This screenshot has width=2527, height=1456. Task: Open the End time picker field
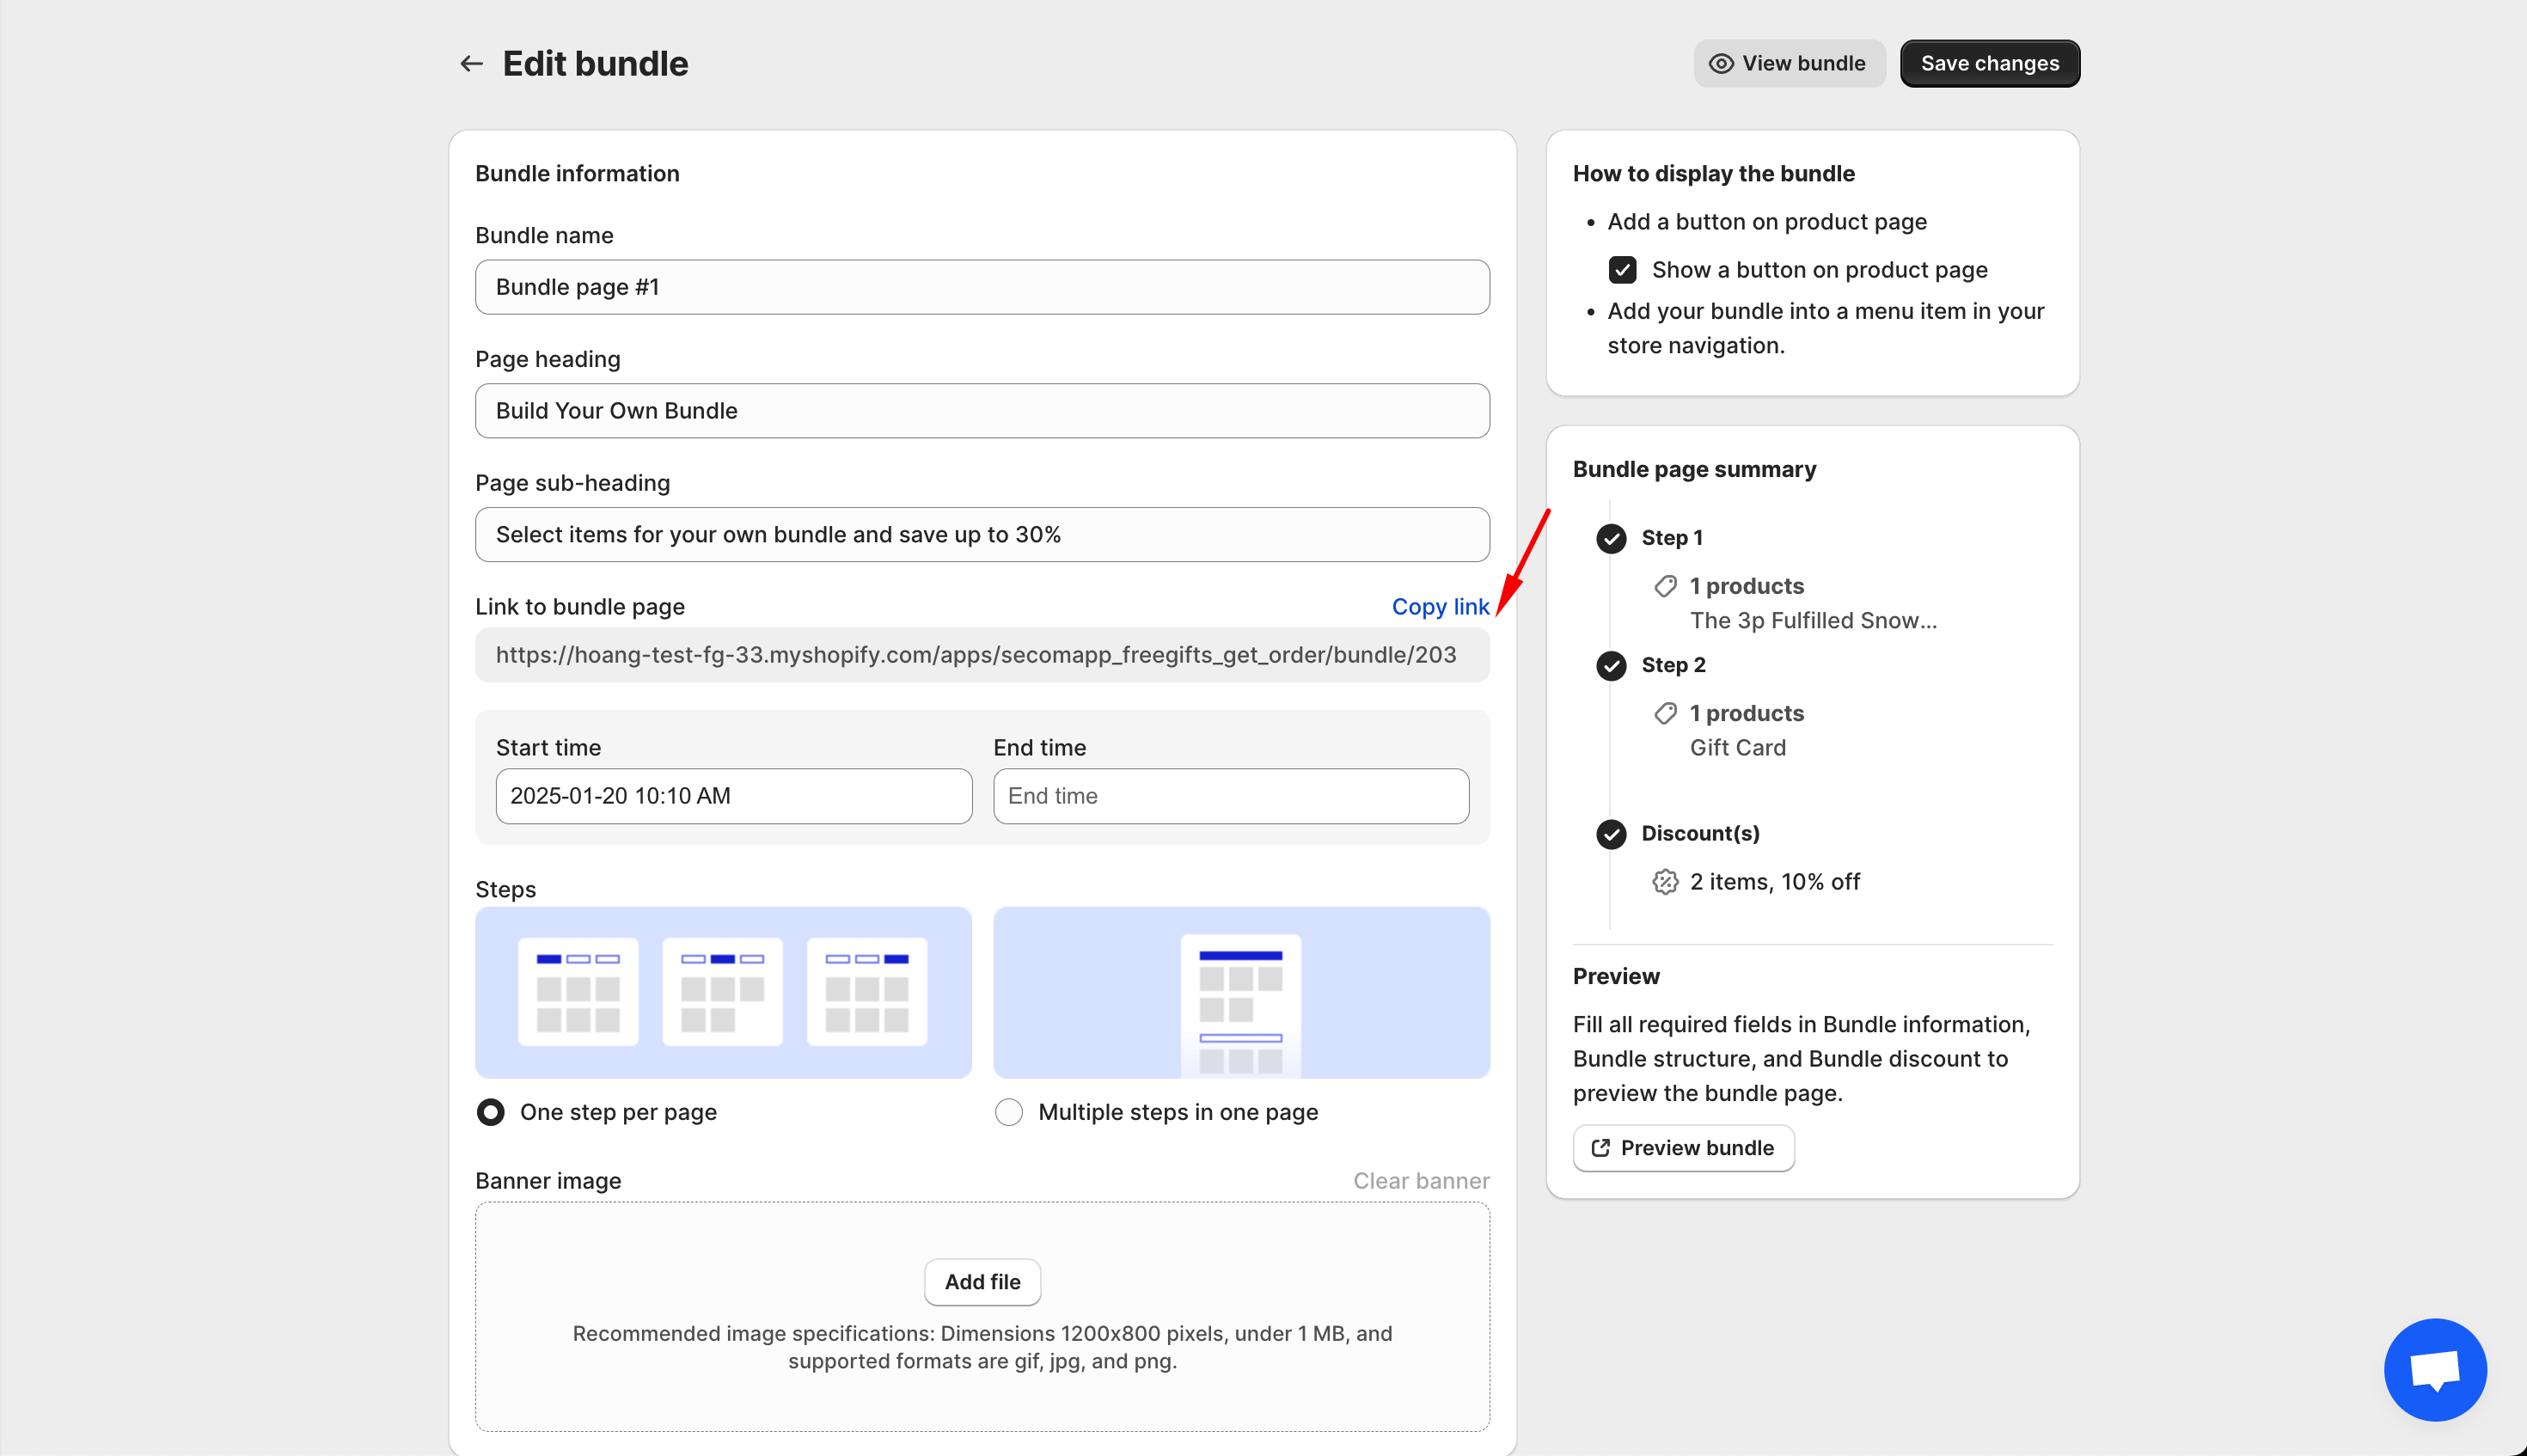[x=1231, y=796]
